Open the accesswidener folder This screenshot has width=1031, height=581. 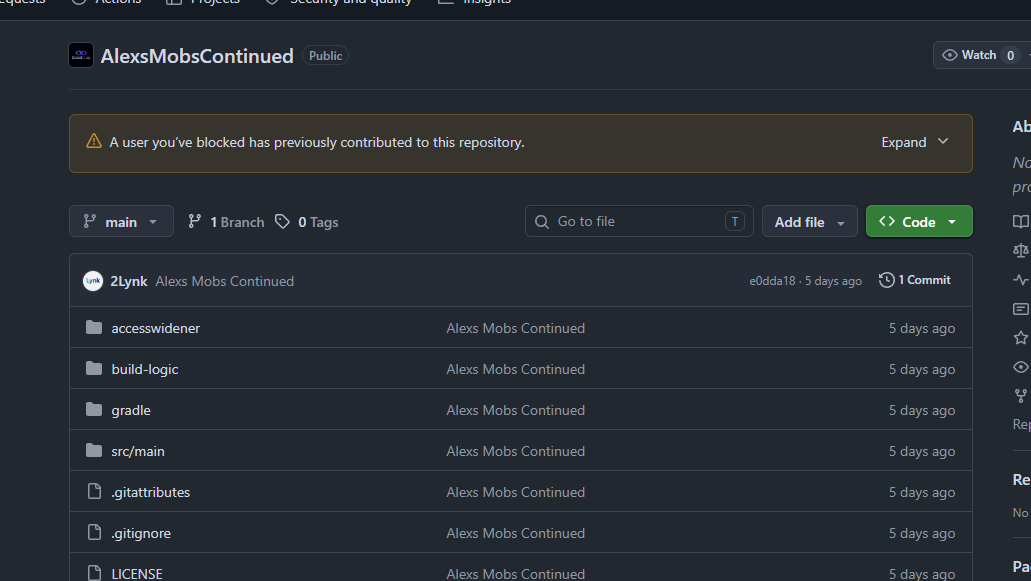tap(156, 328)
